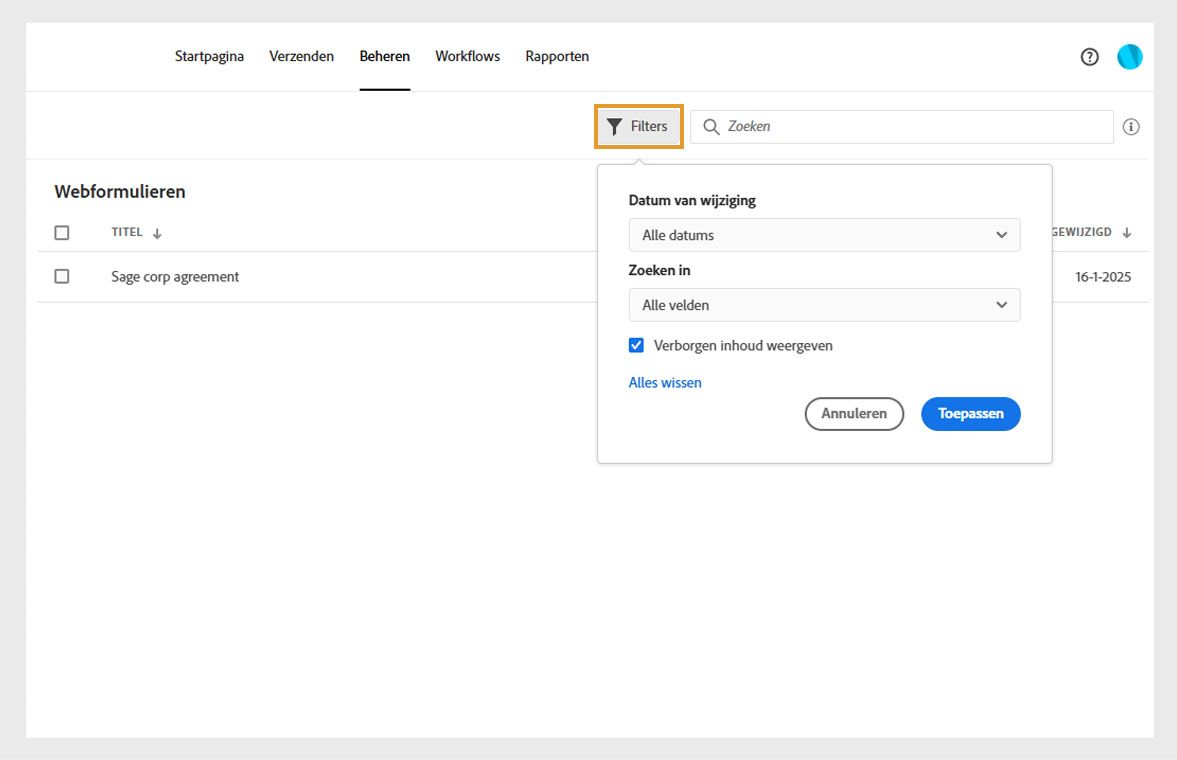Go to the Rapporten tab
1177x760 pixels.
pos(557,56)
